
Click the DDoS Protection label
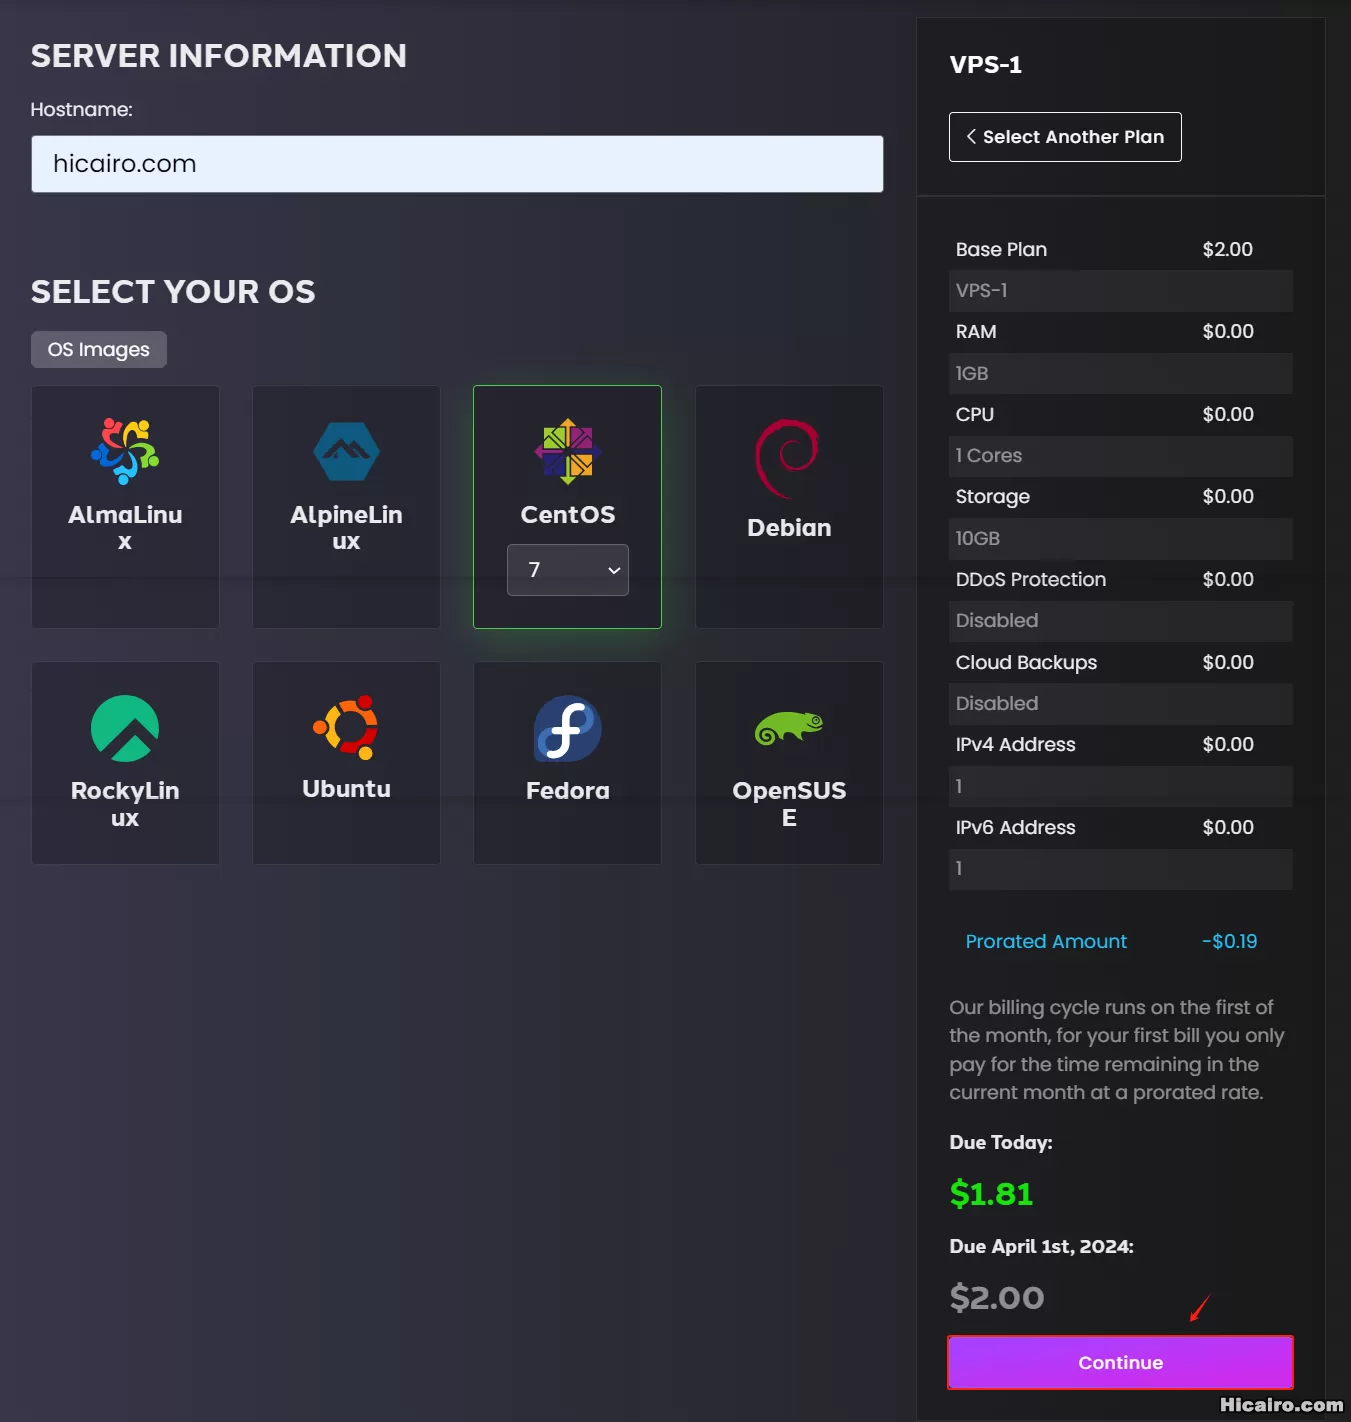[1030, 580]
